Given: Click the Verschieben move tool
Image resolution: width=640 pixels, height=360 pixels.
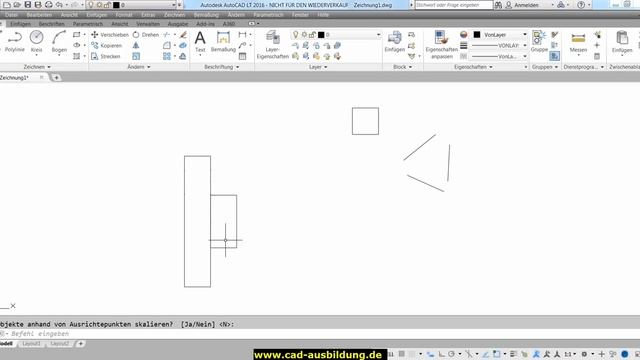Looking at the screenshot, I should click(x=110, y=35).
